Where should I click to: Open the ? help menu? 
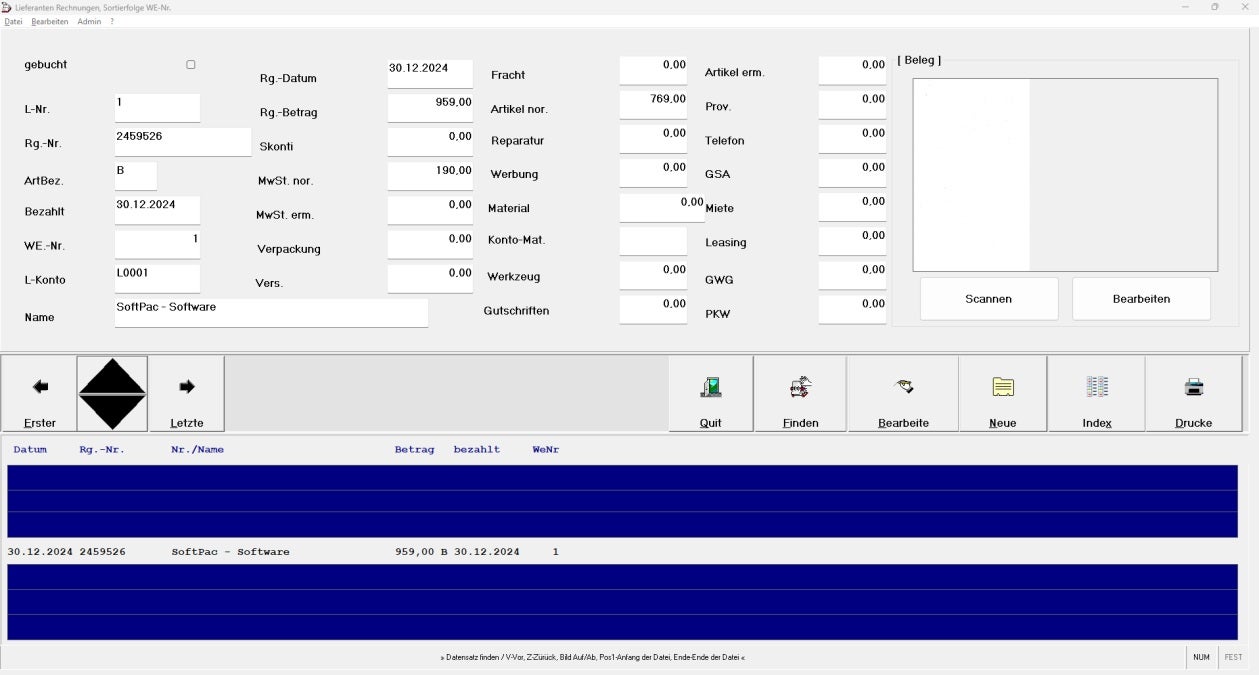(x=112, y=21)
